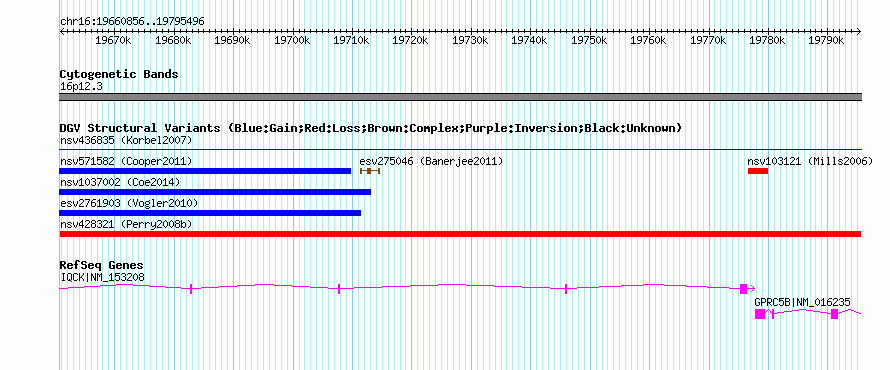Image resolution: width=890 pixels, height=370 pixels.
Task: Click the 19670k ruler tick label
Action: tap(114, 41)
